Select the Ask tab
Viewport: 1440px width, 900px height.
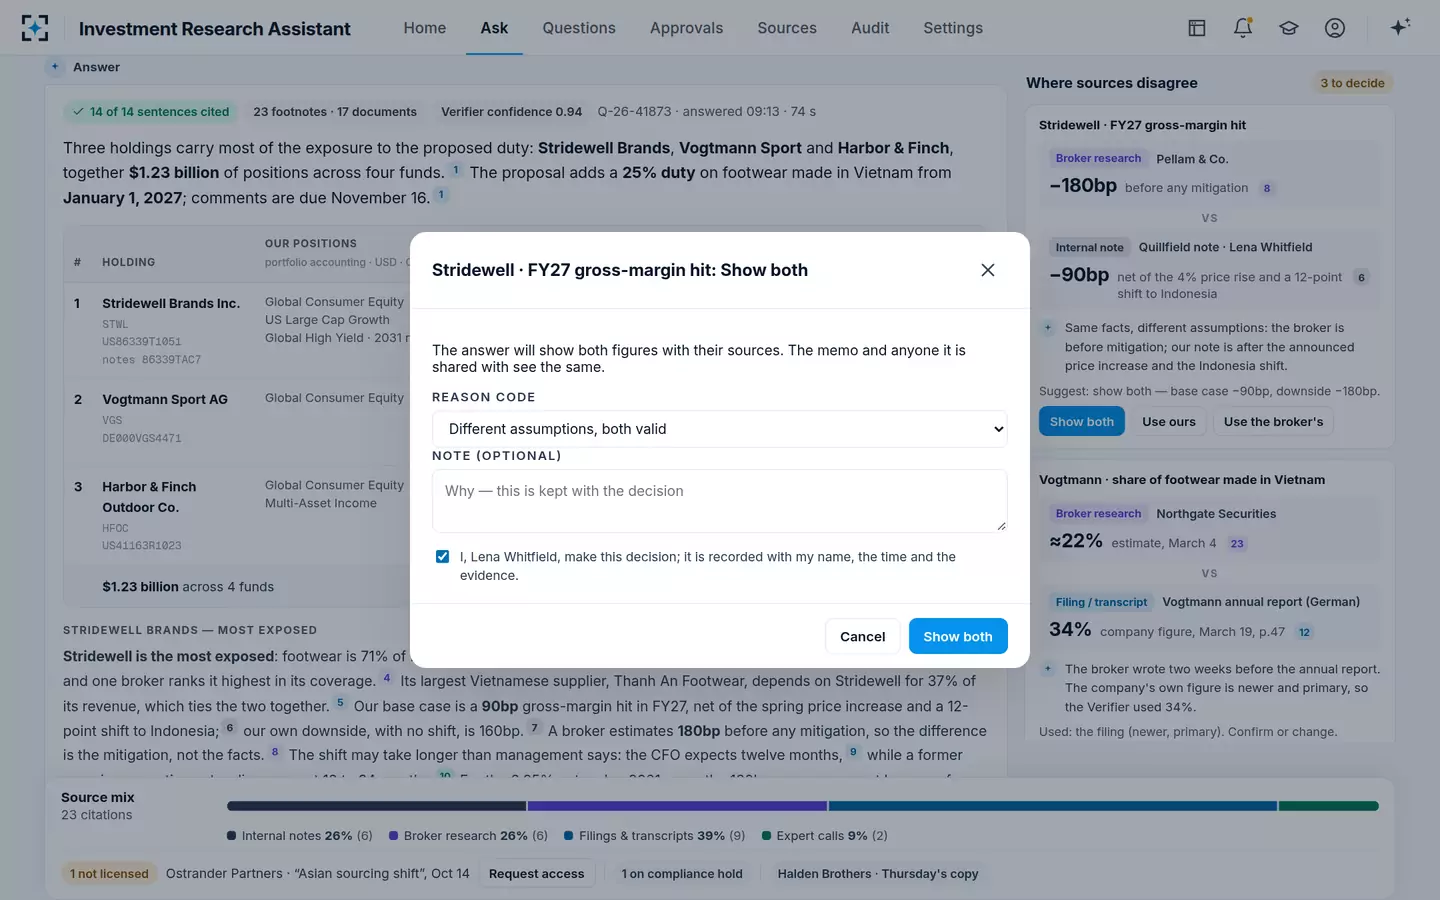click(494, 28)
